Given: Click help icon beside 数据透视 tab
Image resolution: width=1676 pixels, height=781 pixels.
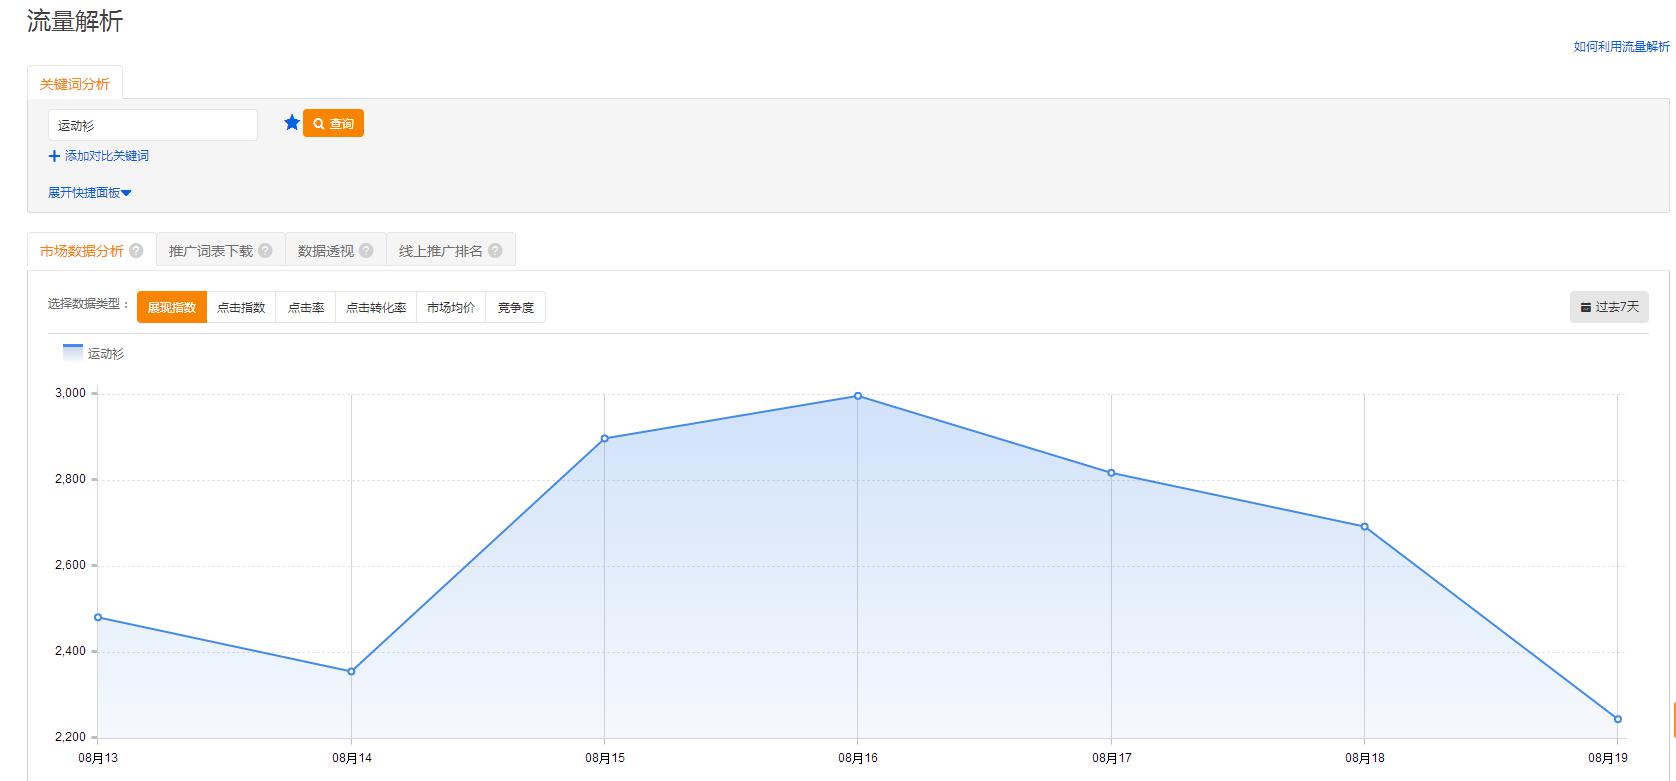Looking at the screenshot, I should [x=366, y=251].
